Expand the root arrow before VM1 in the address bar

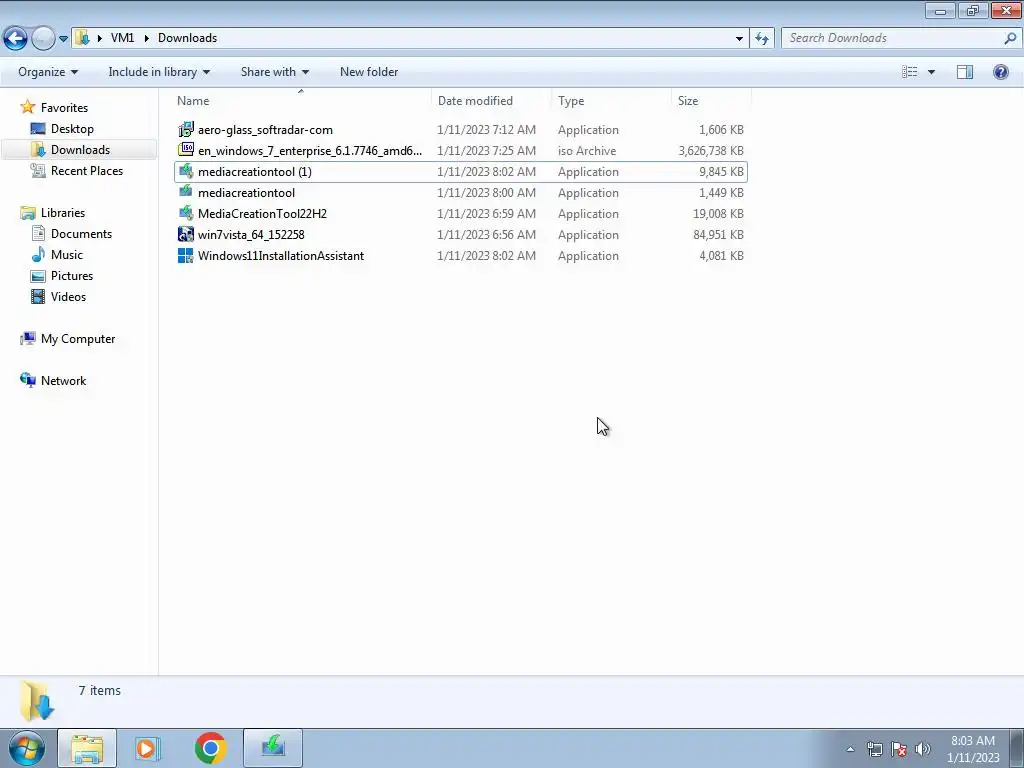99,38
